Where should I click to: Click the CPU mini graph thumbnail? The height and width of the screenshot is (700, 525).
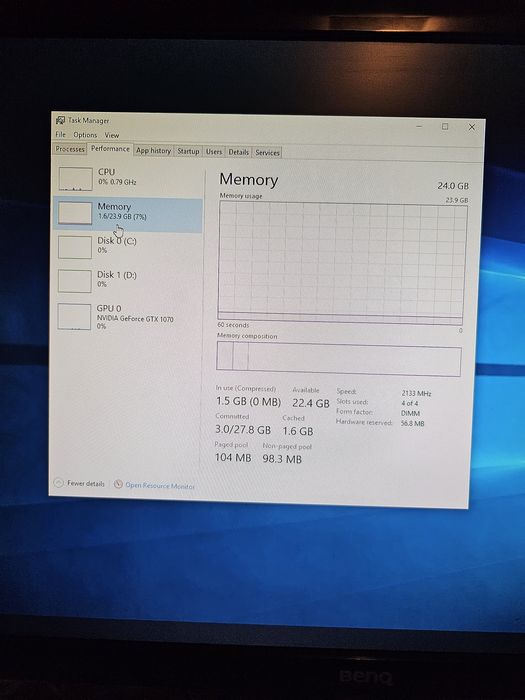pyautogui.click(x=75, y=179)
